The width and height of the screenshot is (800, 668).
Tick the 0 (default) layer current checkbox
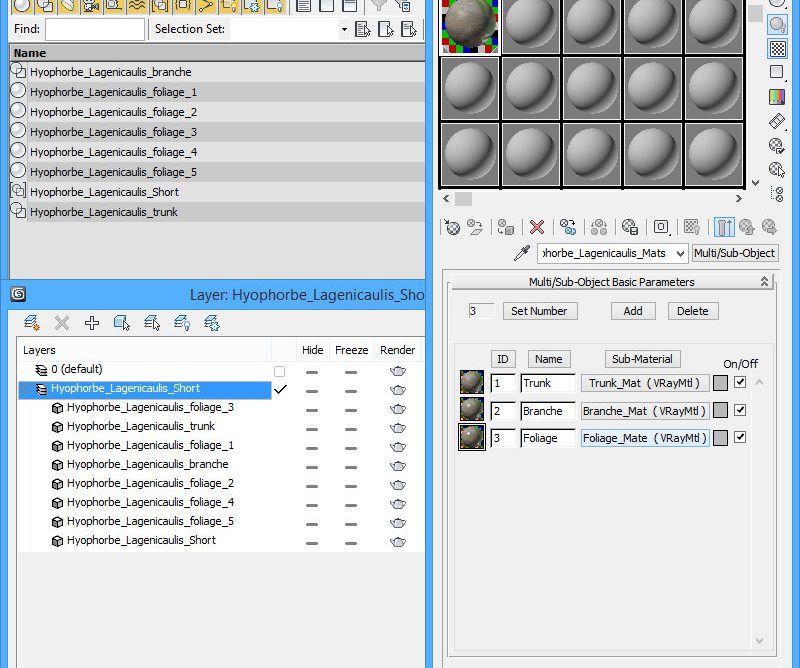pyautogui.click(x=280, y=370)
